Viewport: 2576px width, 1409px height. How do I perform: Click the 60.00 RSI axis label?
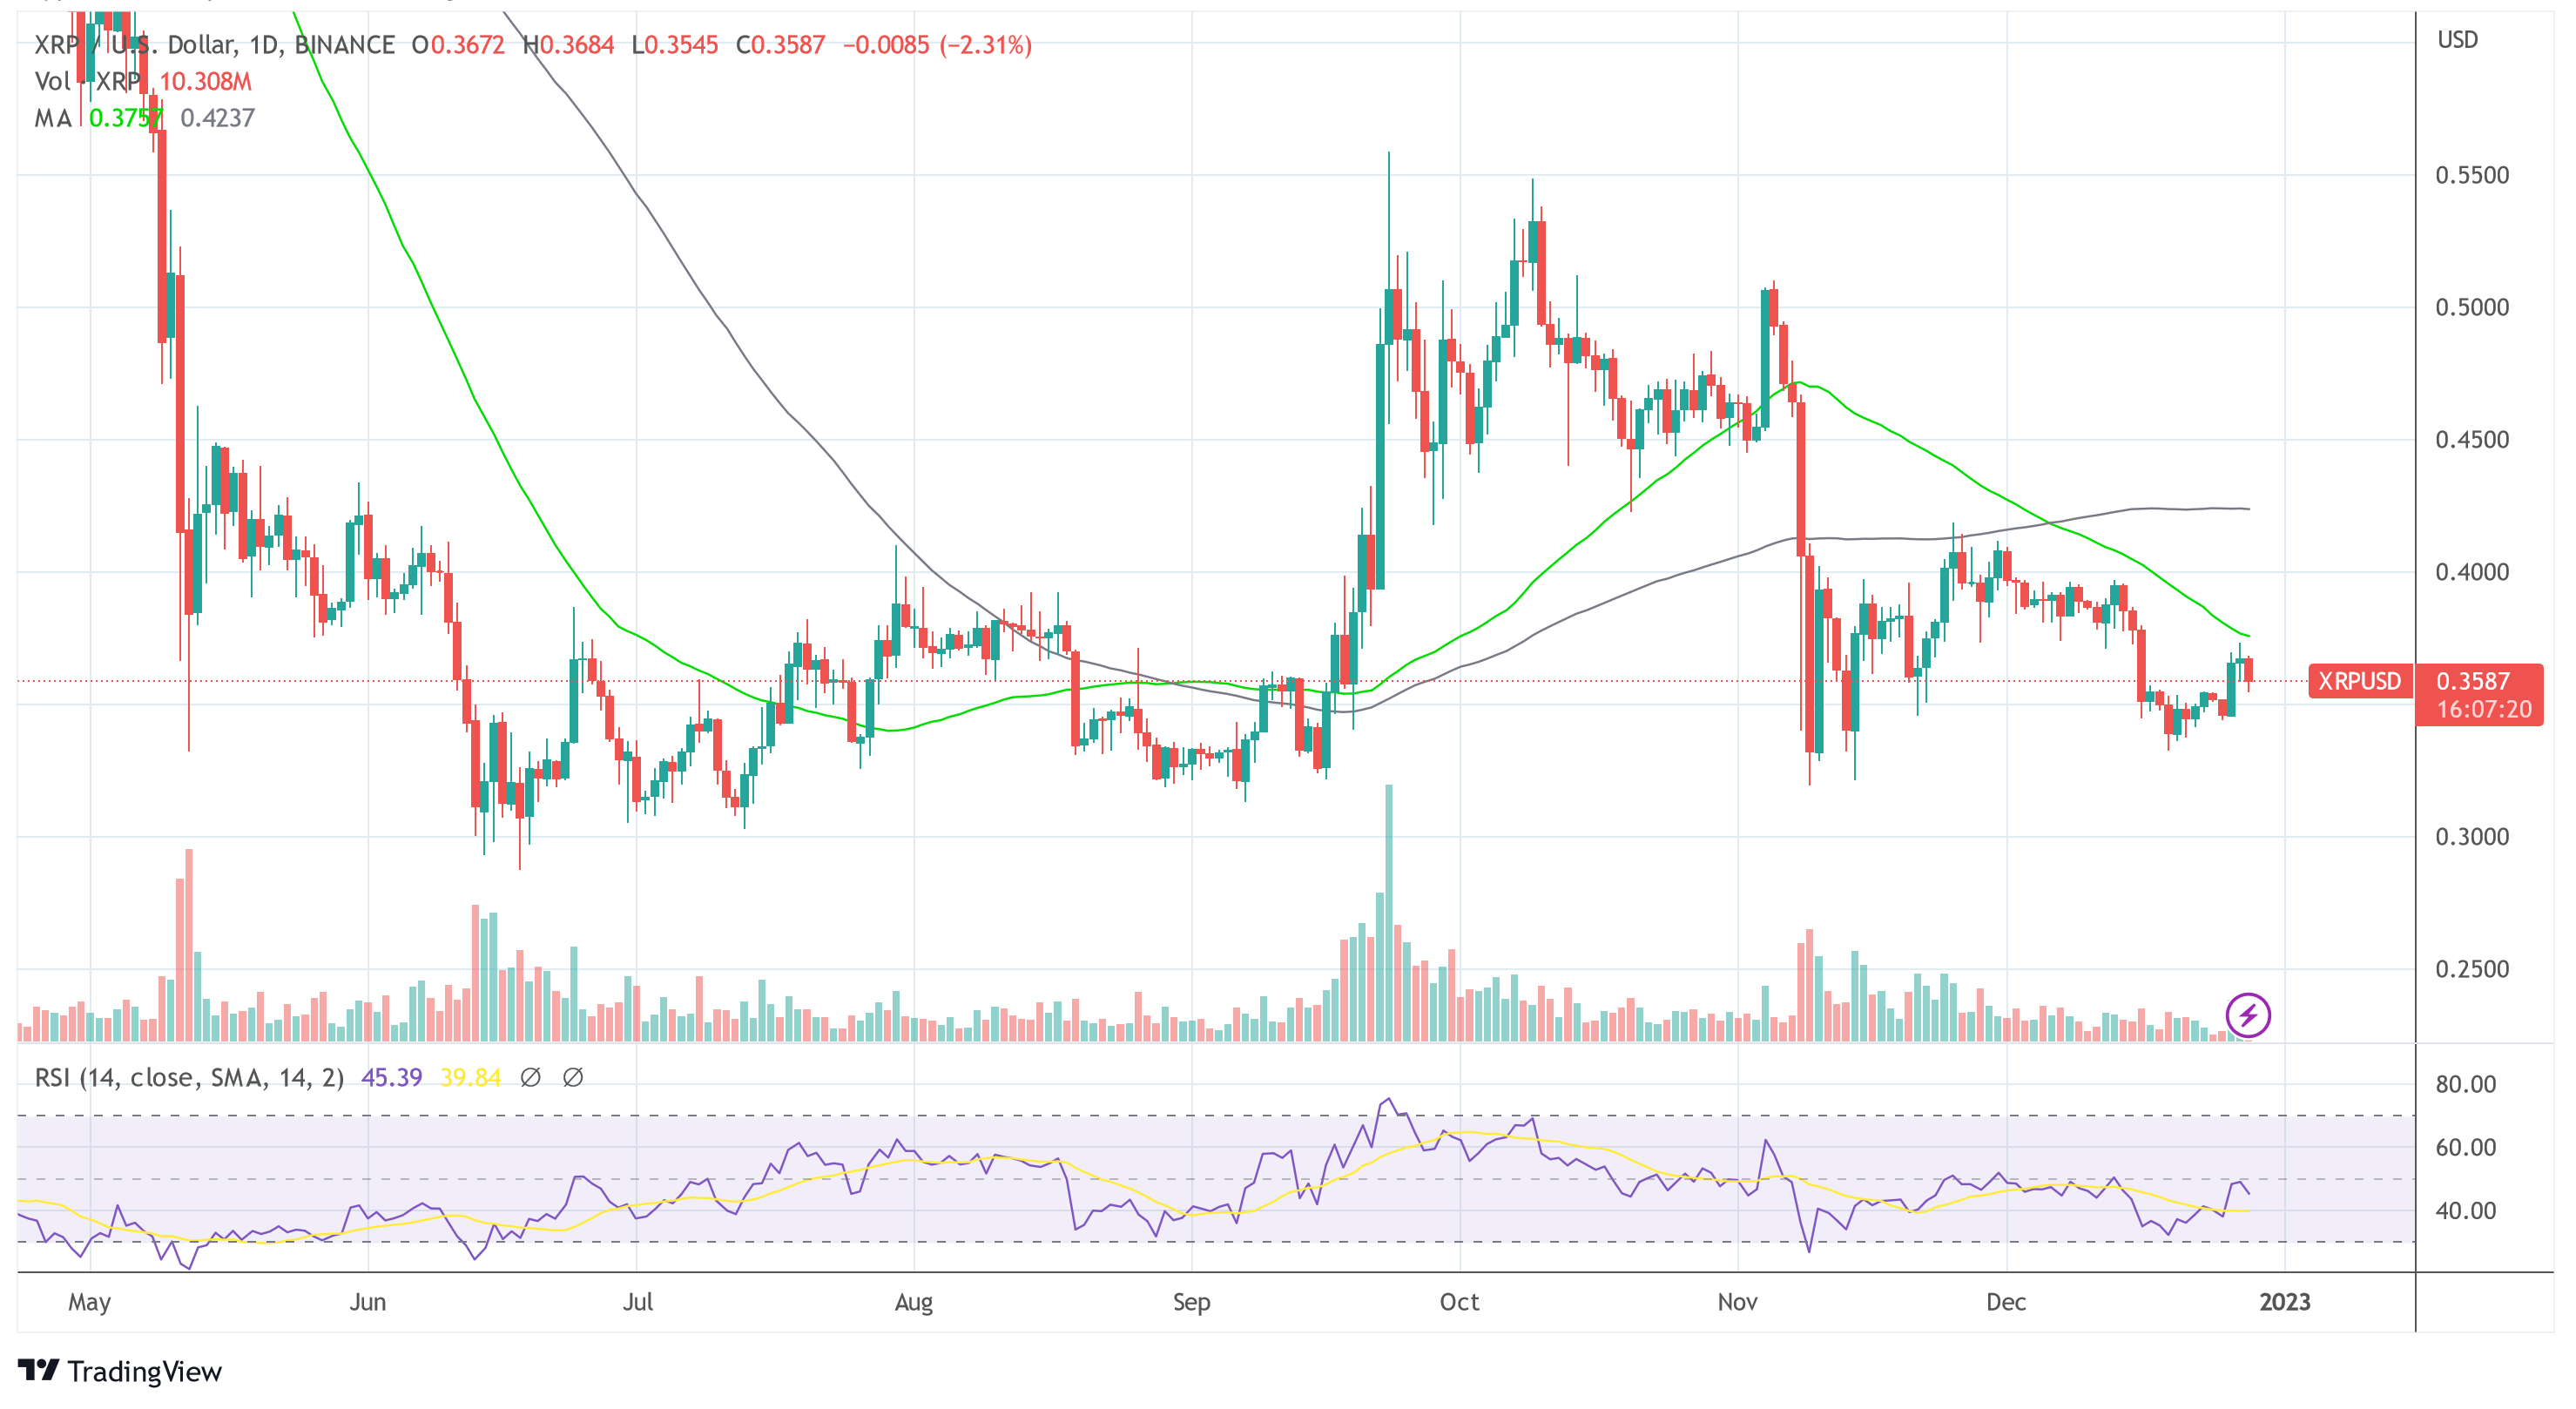click(2466, 1148)
